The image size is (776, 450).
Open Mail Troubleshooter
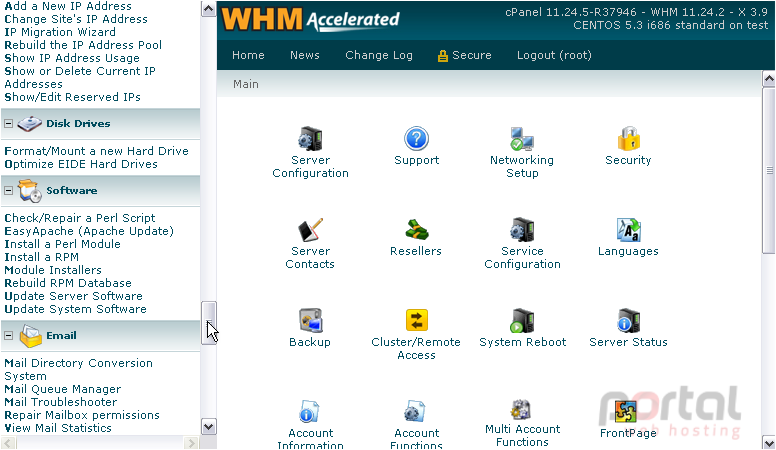pos(61,402)
